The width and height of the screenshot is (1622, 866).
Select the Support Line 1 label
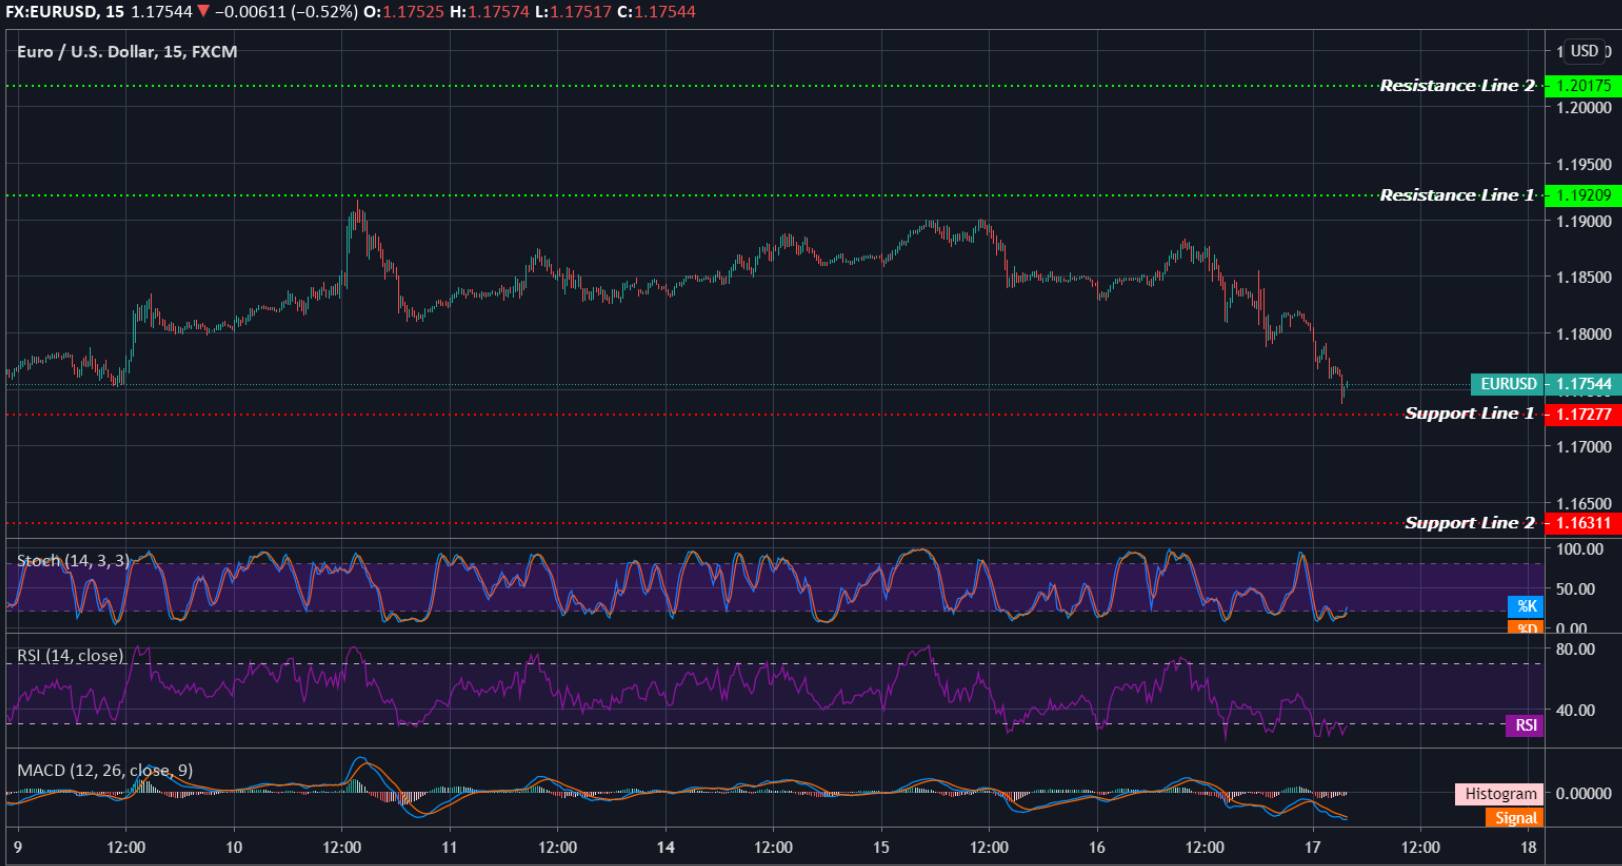[1469, 413]
